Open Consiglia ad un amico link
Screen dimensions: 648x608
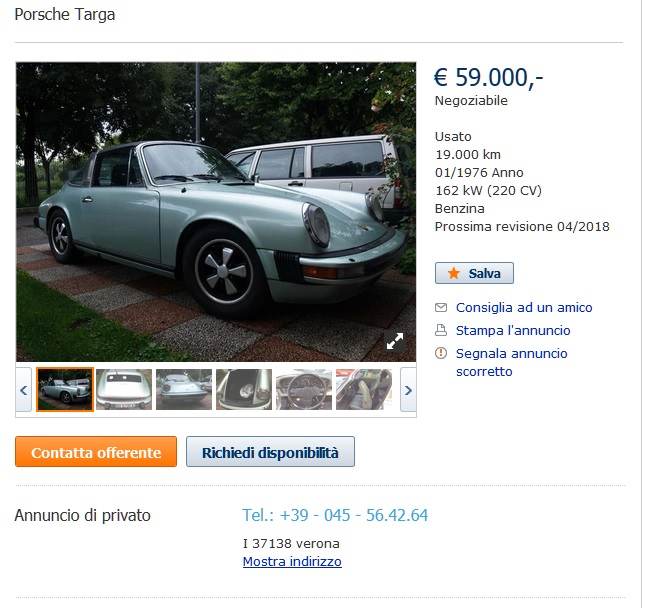point(524,308)
